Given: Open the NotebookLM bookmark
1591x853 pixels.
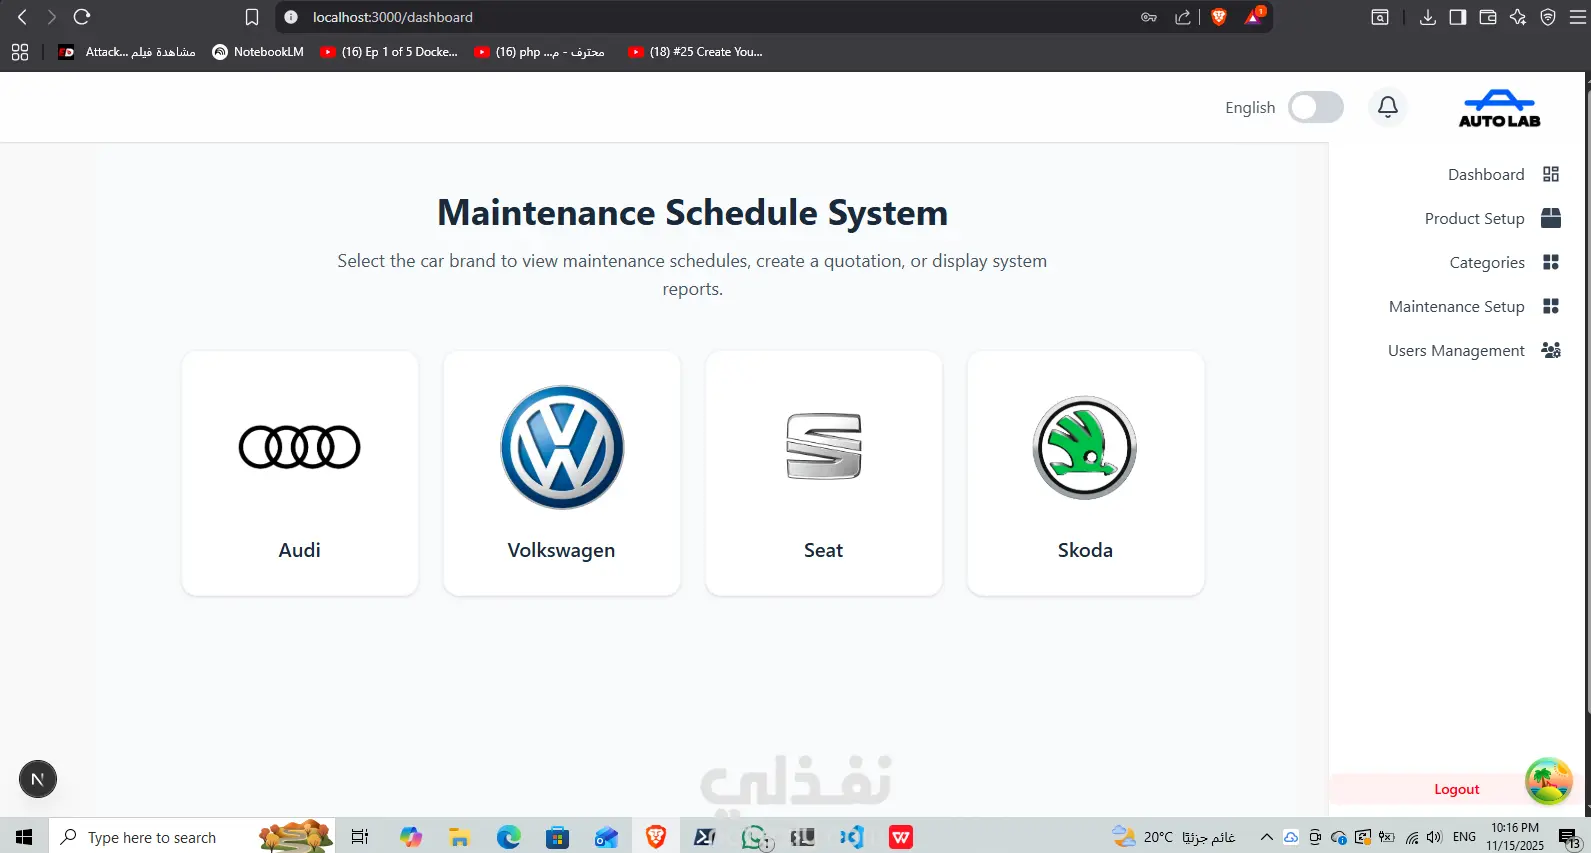Looking at the screenshot, I should pos(258,52).
